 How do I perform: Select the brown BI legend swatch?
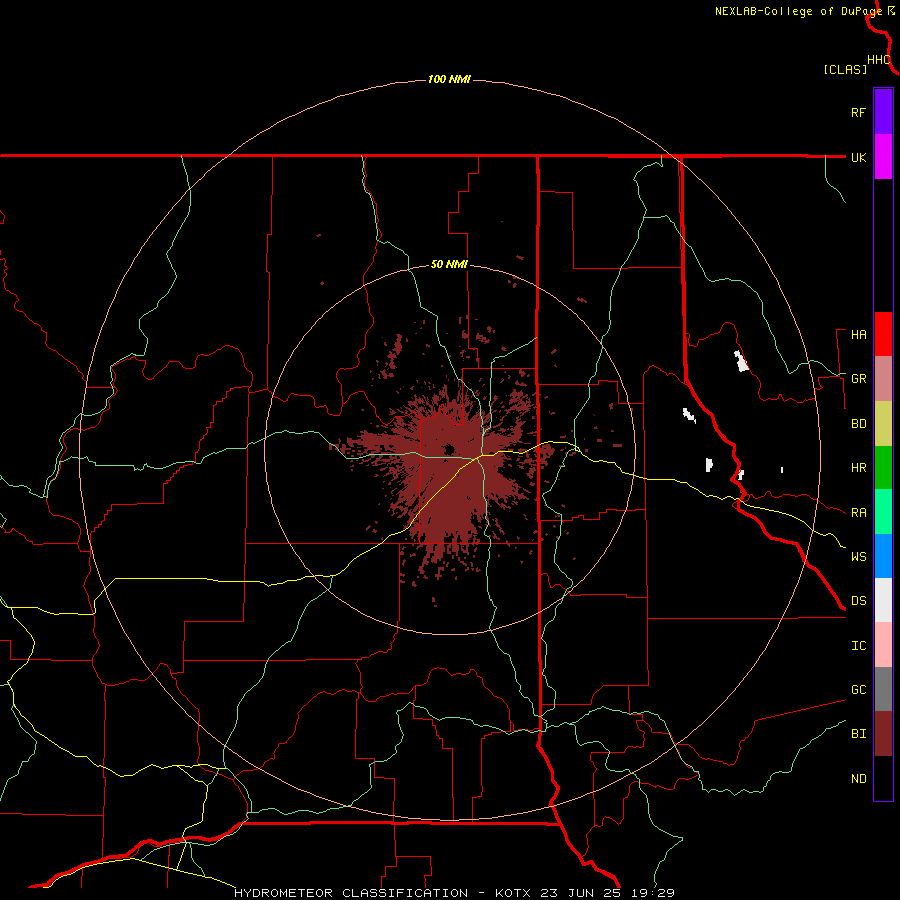[883, 734]
